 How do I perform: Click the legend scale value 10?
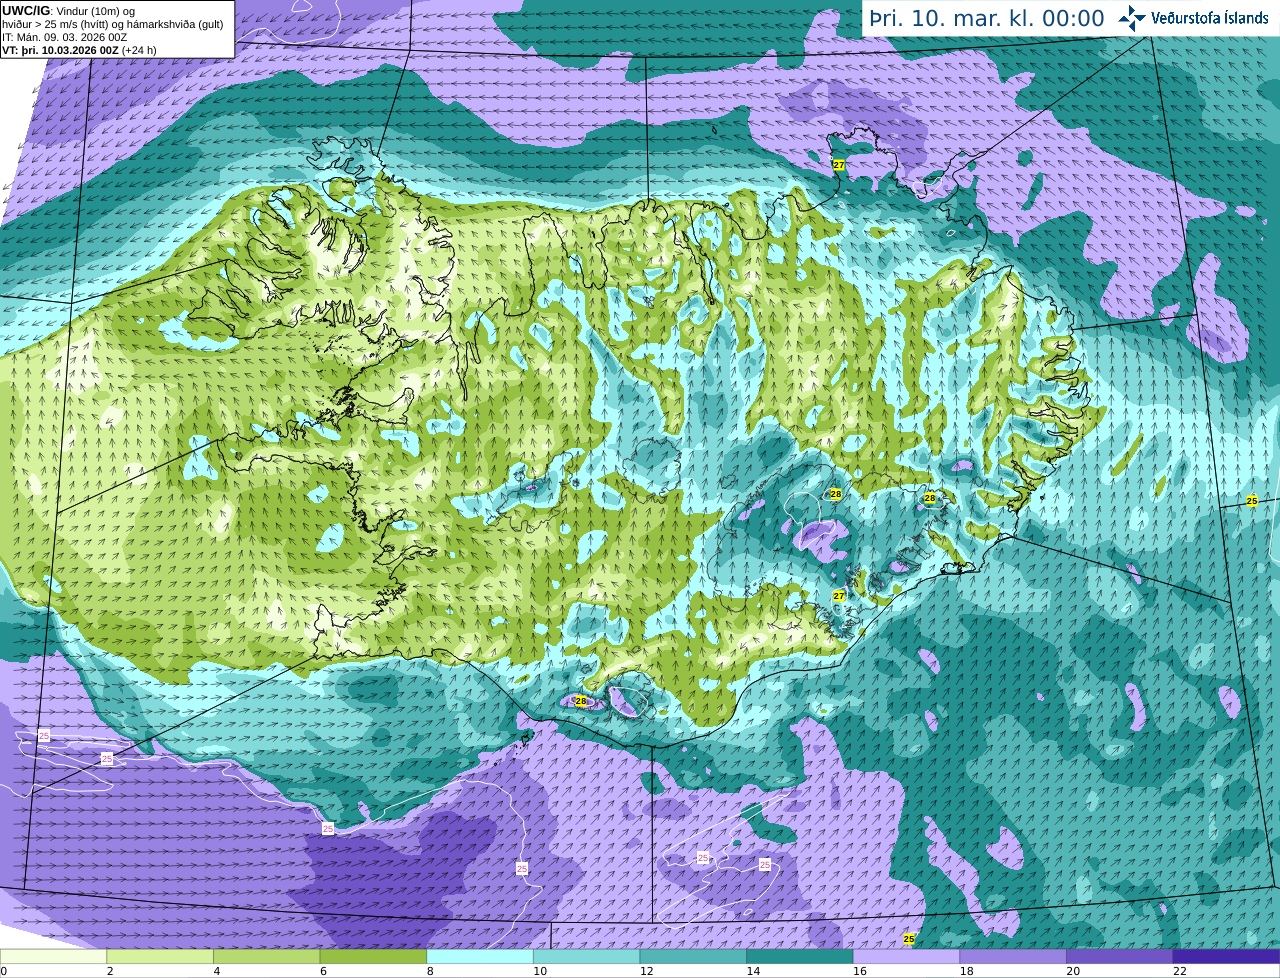(x=540, y=971)
